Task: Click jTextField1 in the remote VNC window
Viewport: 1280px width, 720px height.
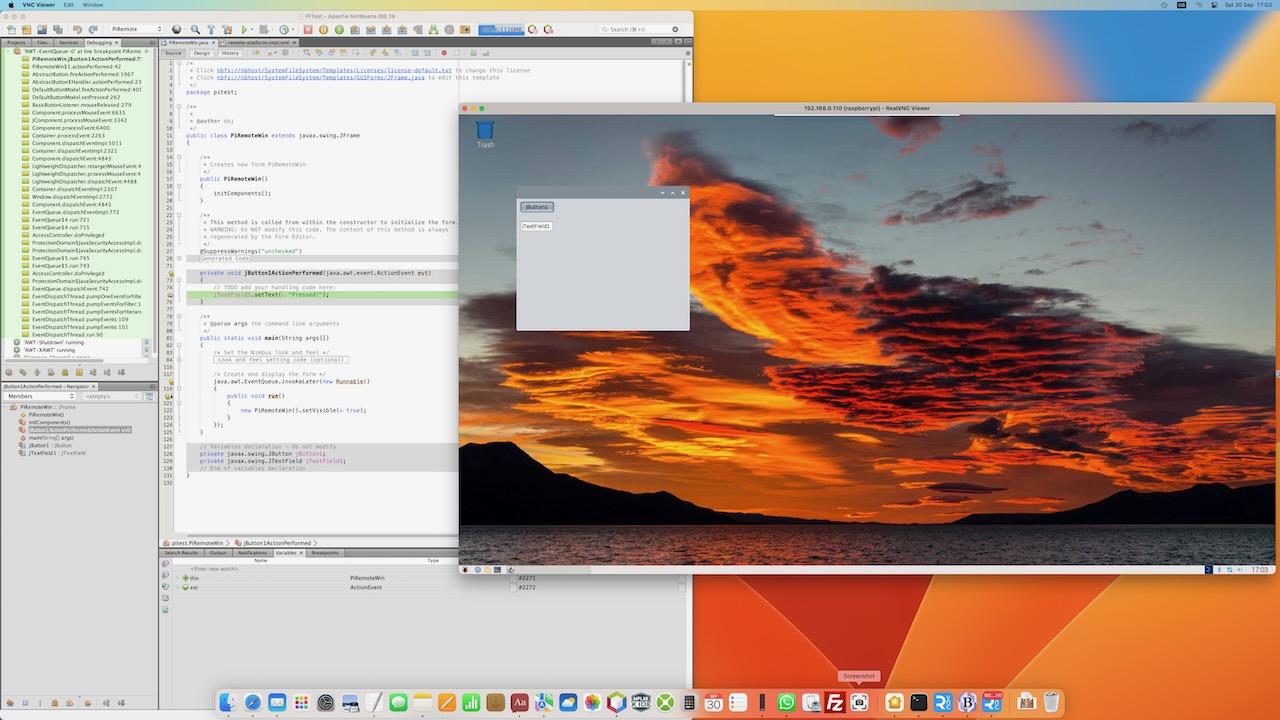Action: click(x=537, y=226)
